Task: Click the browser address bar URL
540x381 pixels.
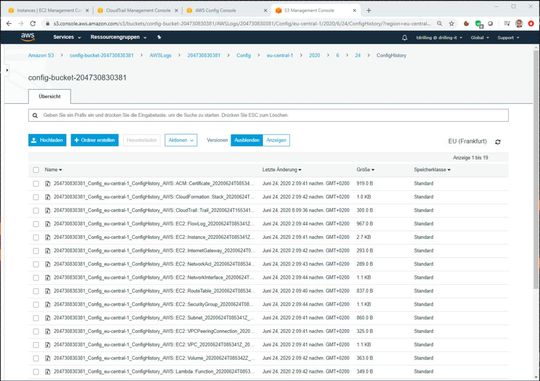Action: tap(241, 23)
